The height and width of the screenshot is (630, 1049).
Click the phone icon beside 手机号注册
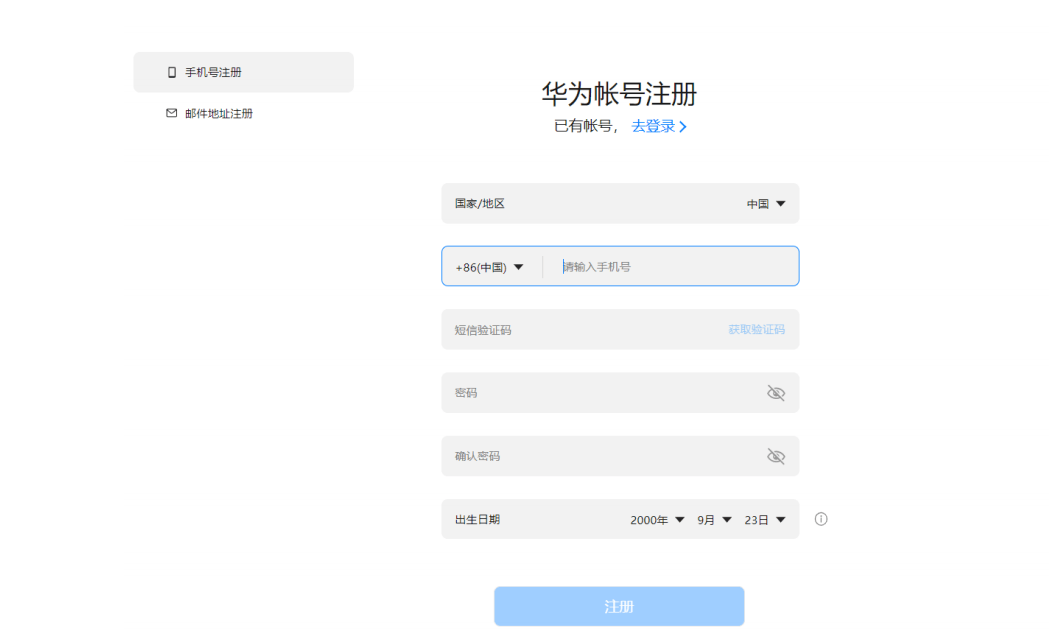170,71
